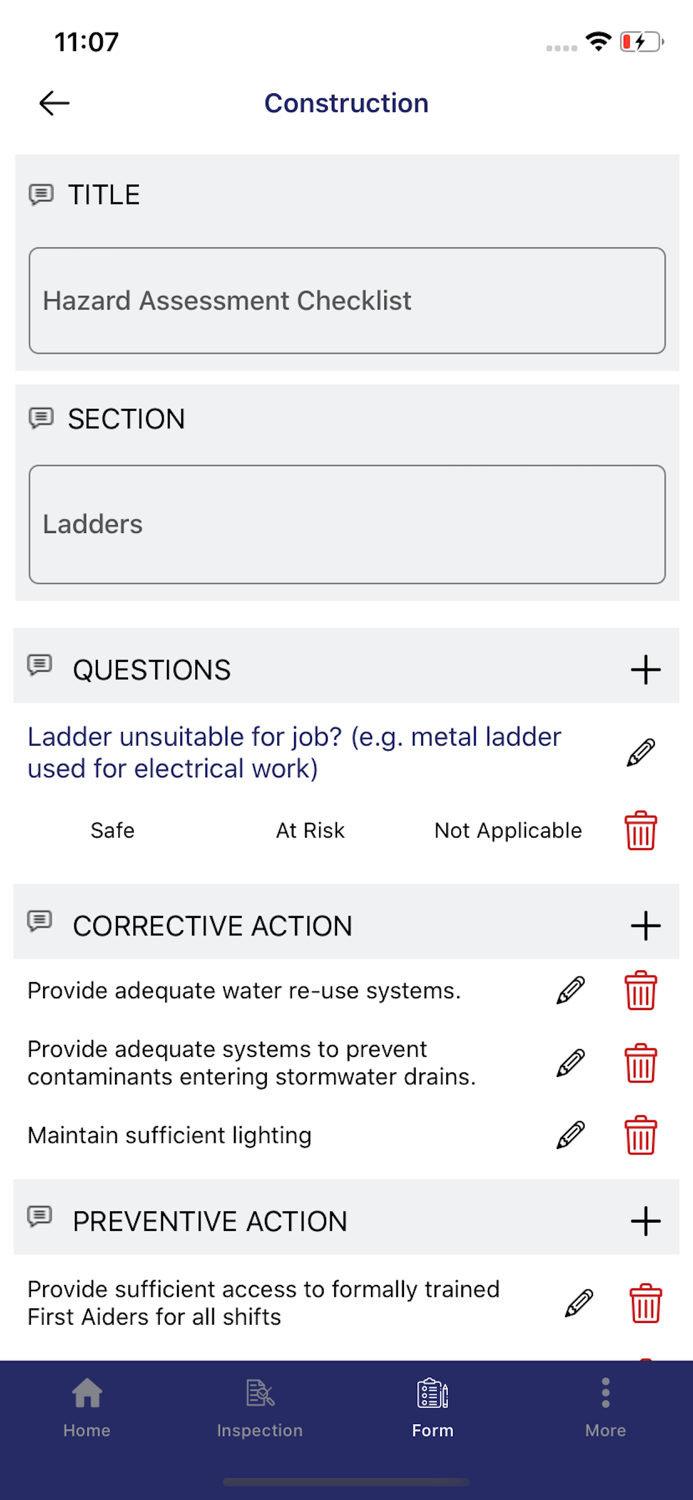Select the 'Safe' response option
Image resolution: width=693 pixels, height=1500 pixels.
[112, 830]
